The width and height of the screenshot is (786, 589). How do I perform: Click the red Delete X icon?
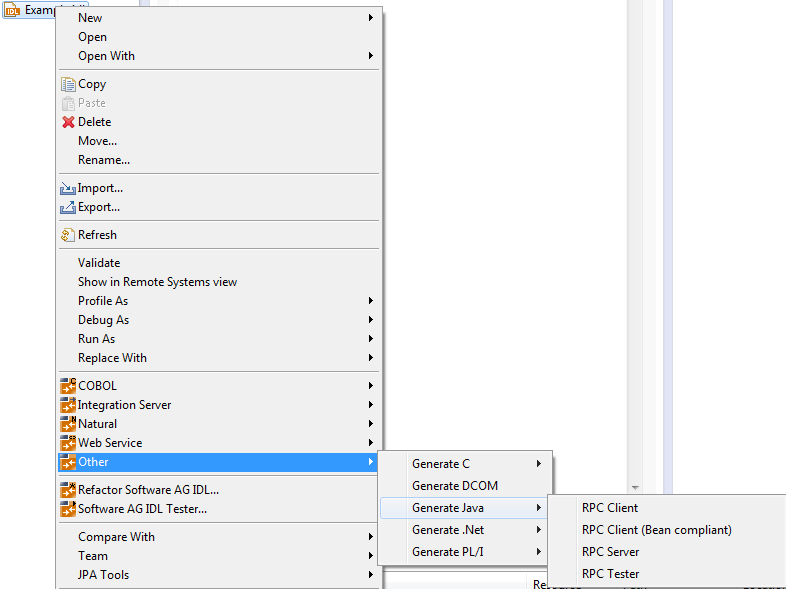point(68,122)
